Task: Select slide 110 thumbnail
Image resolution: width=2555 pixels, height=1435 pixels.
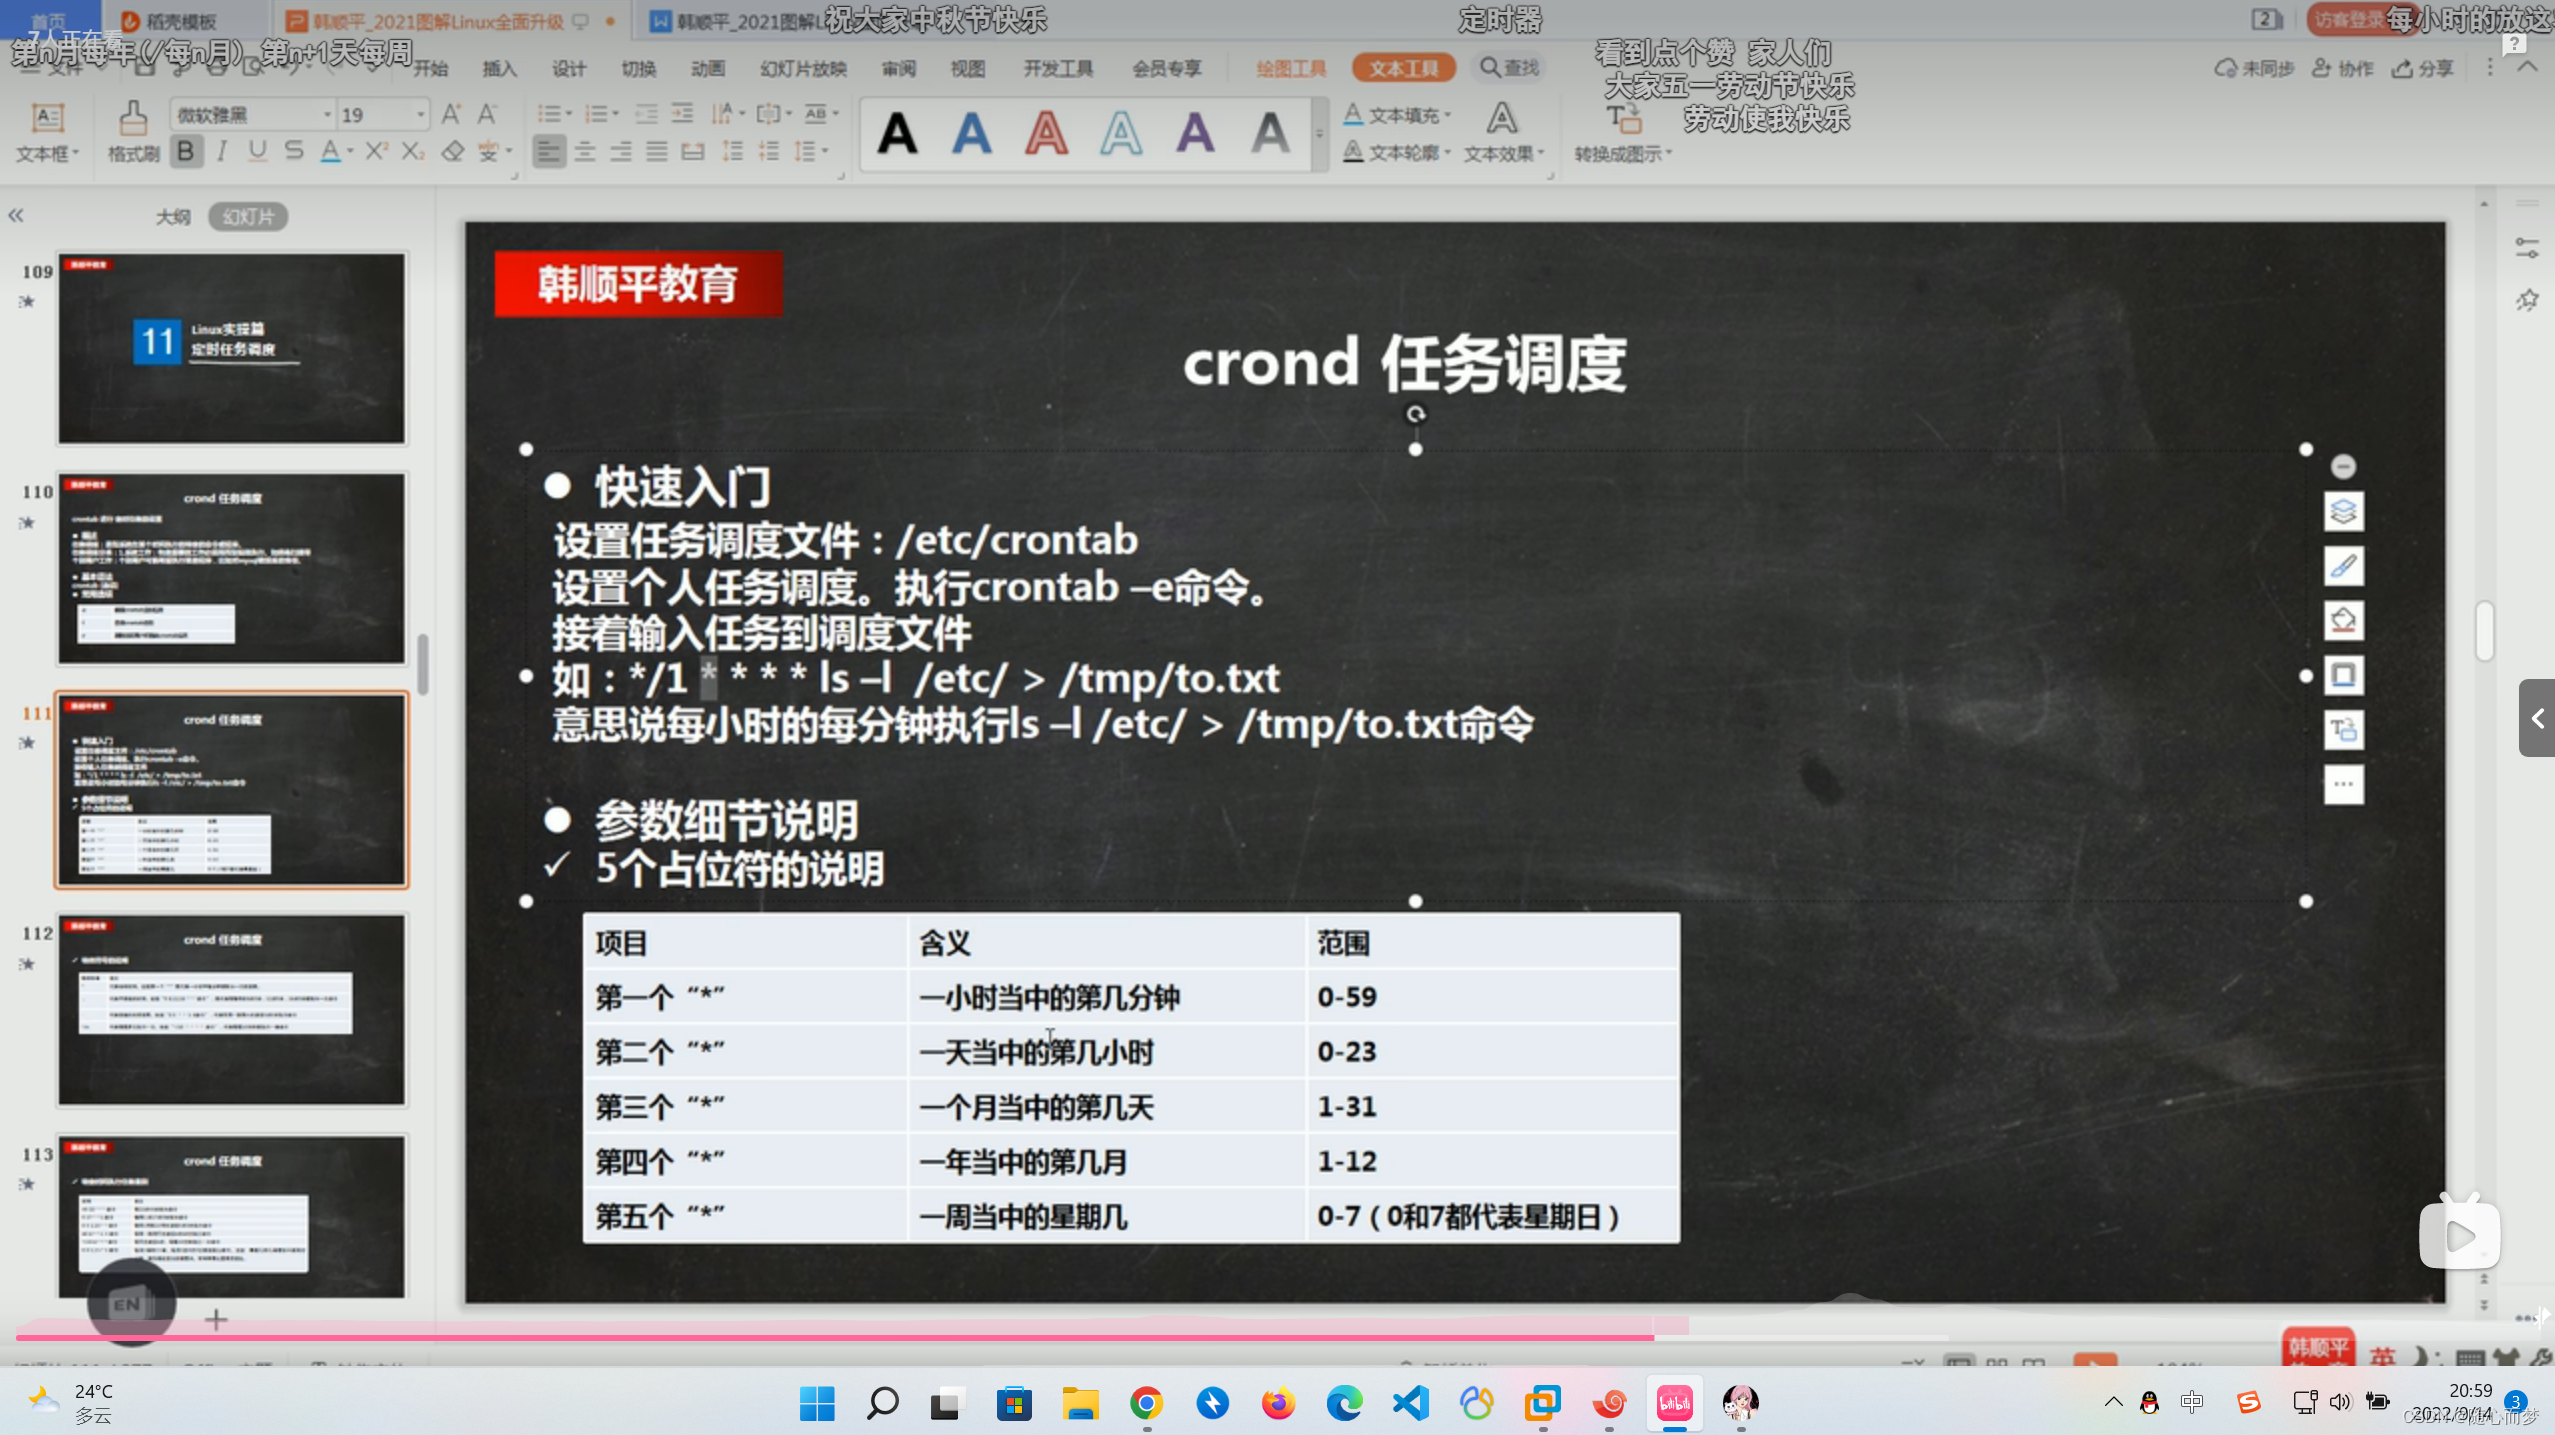Action: (x=231, y=568)
